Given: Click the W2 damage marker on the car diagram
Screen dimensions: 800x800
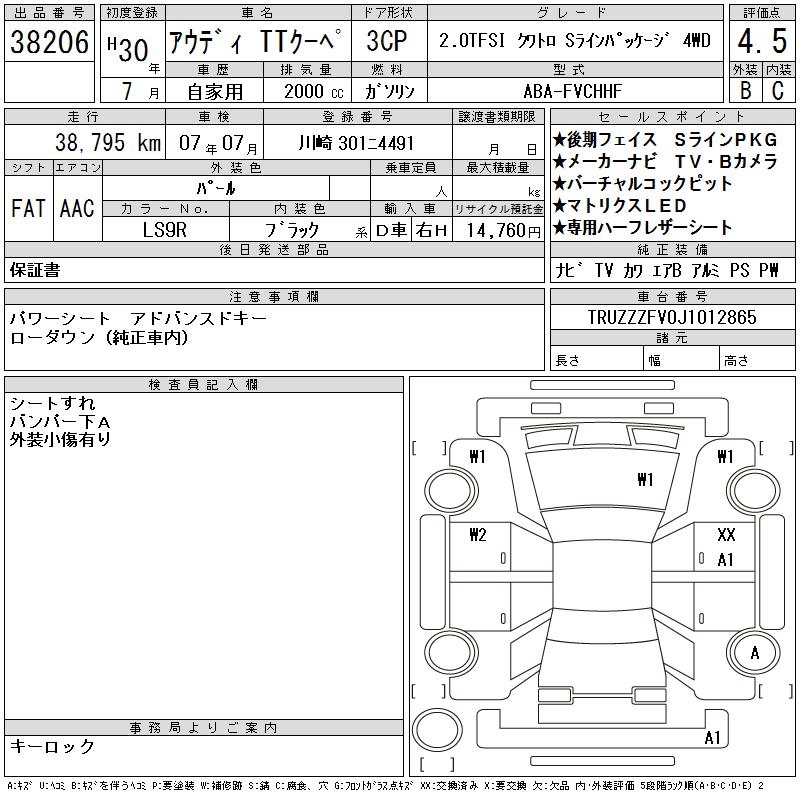Looking at the screenshot, I should [x=477, y=535].
